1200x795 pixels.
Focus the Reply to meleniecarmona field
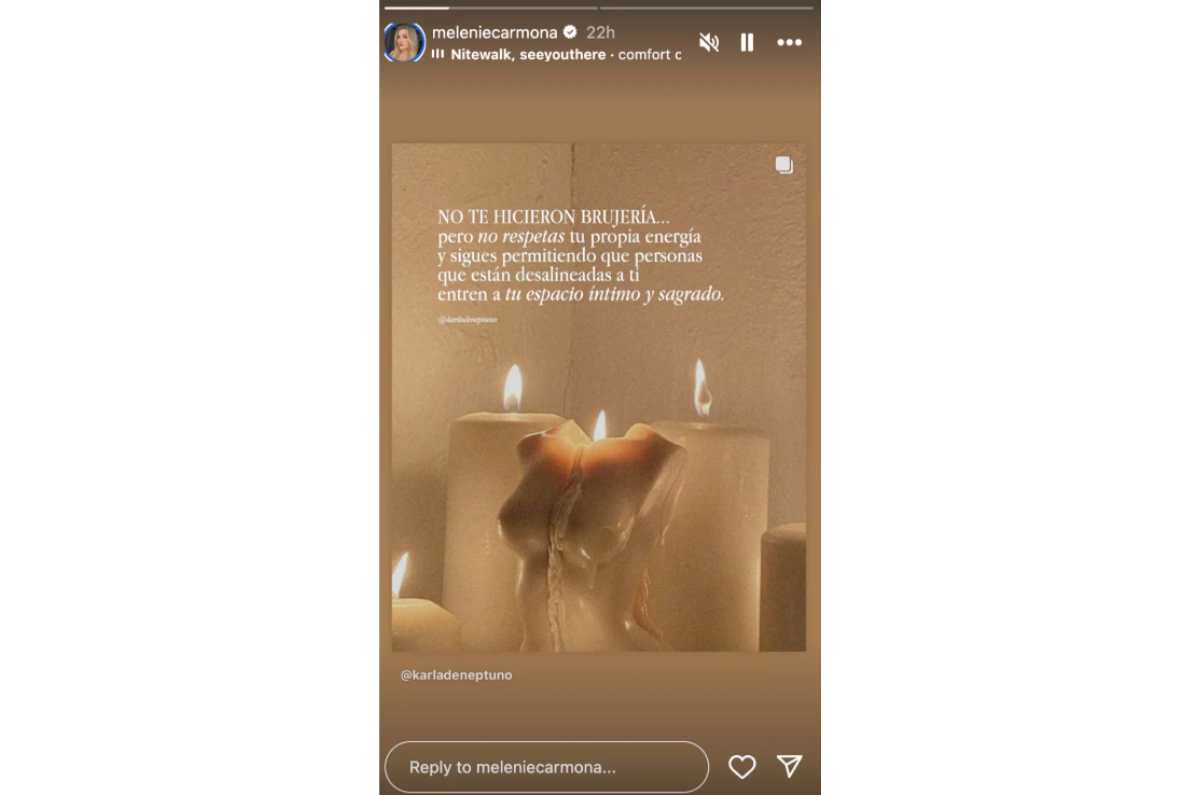tap(547, 768)
